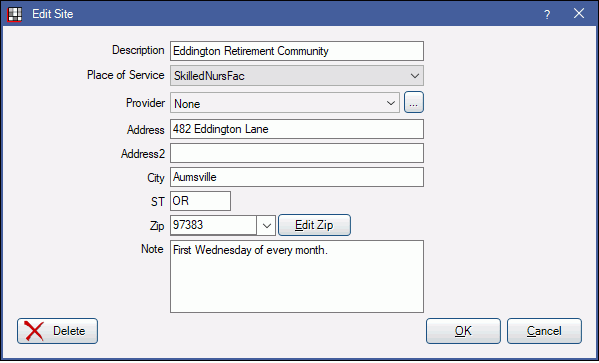Click the Zip field showing 97383
Image resolution: width=599 pixels, height=363 pixels.
coord(214,225)
